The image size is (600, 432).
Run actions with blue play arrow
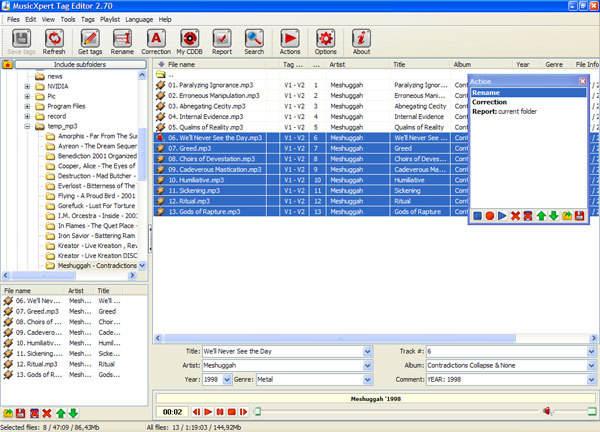coord(502,216)
